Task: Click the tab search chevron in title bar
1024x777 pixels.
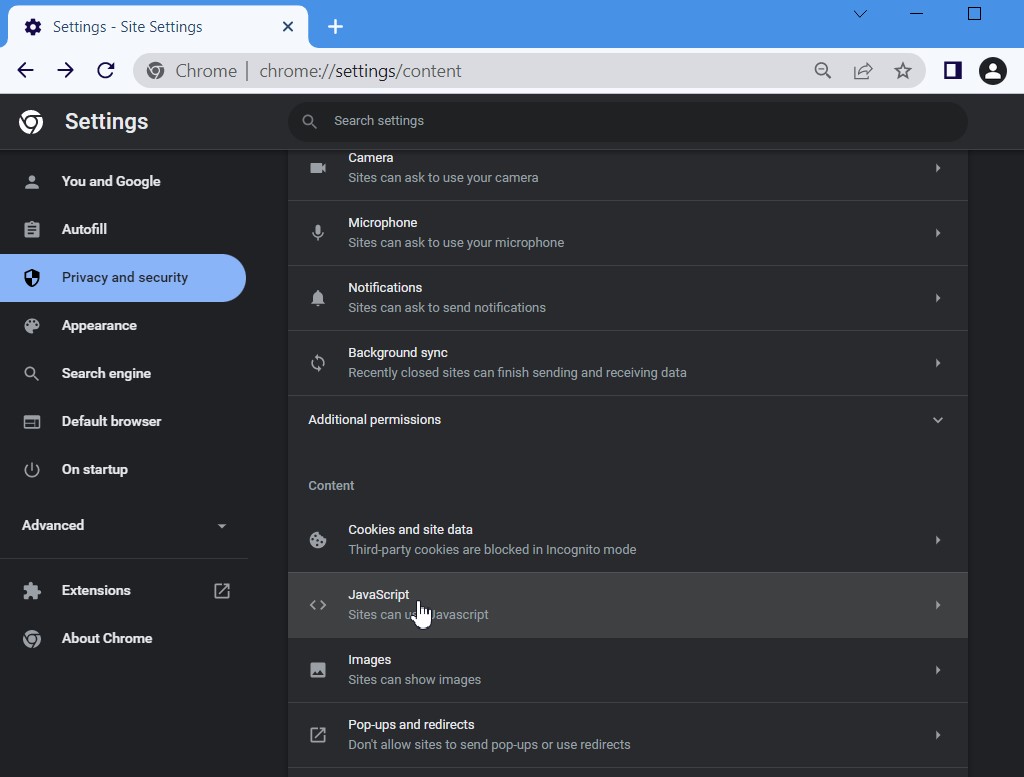Action: coord(860,14)
